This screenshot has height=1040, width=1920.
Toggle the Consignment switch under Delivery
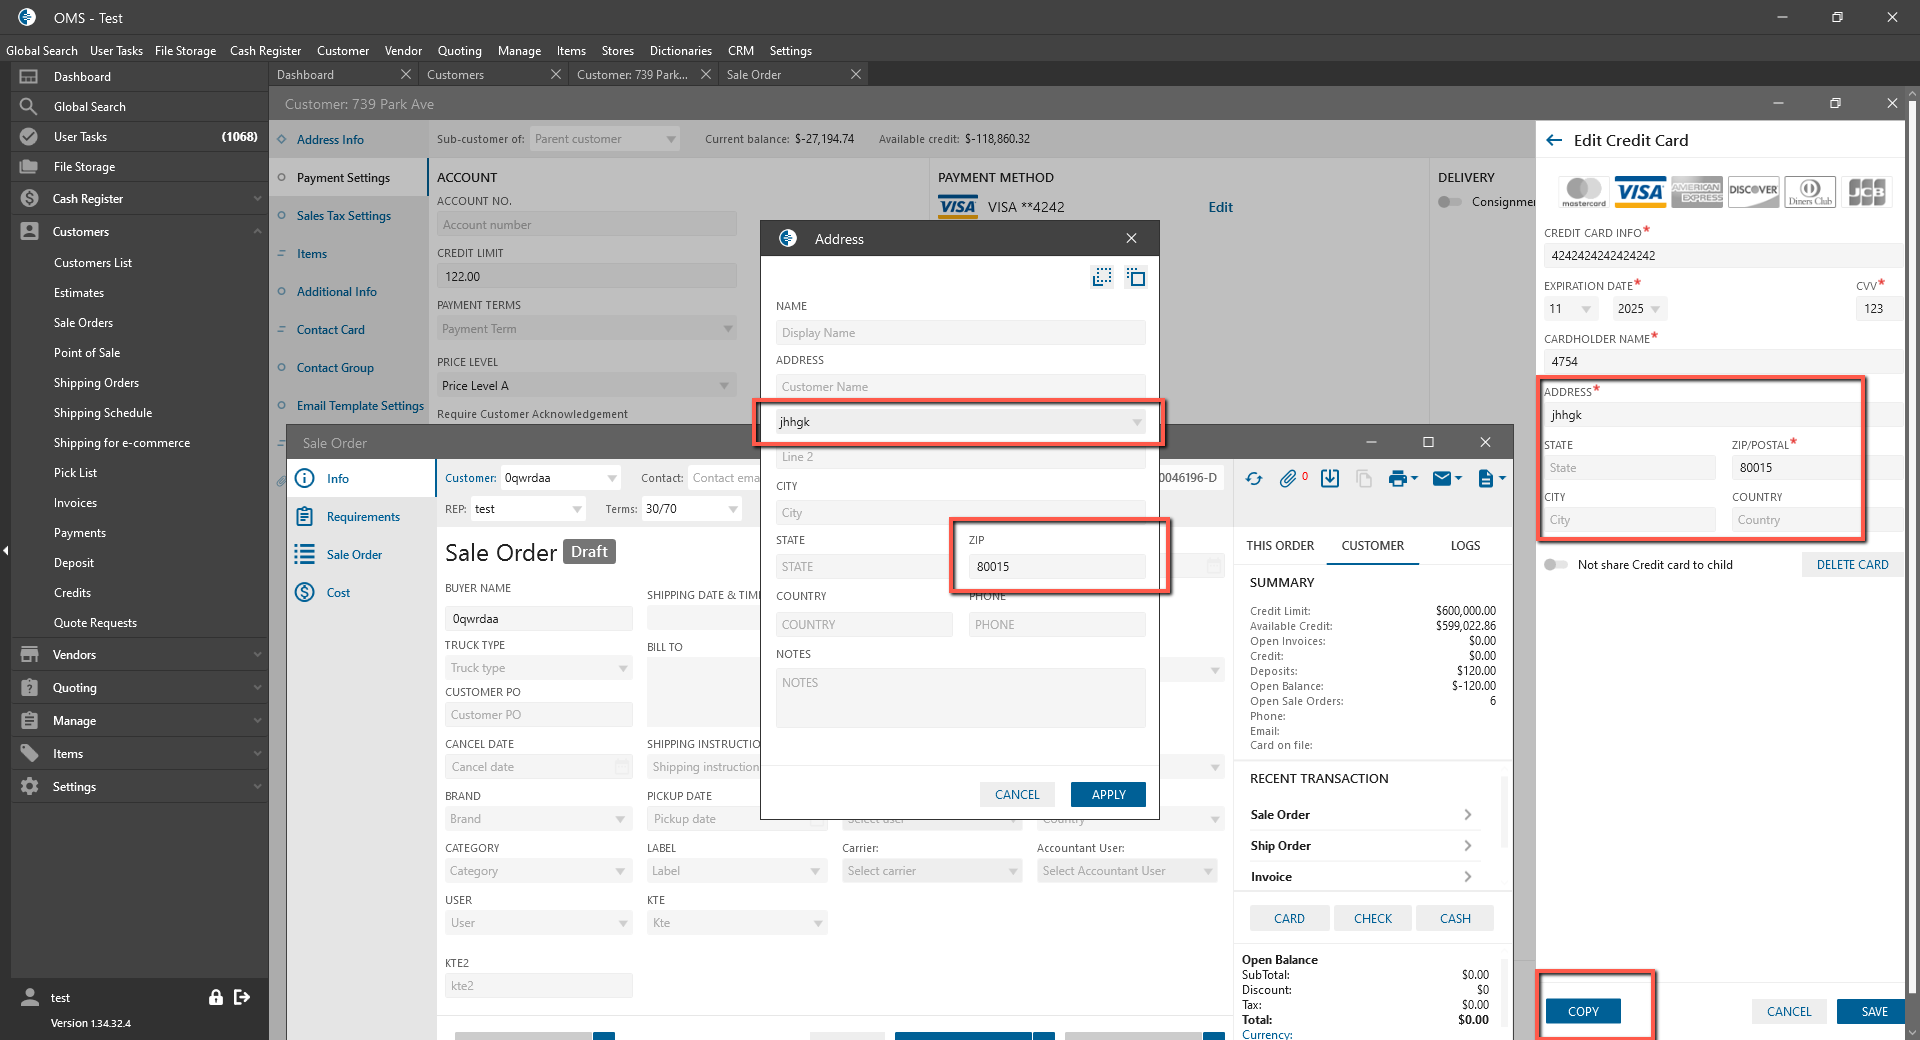point(1449,202)
